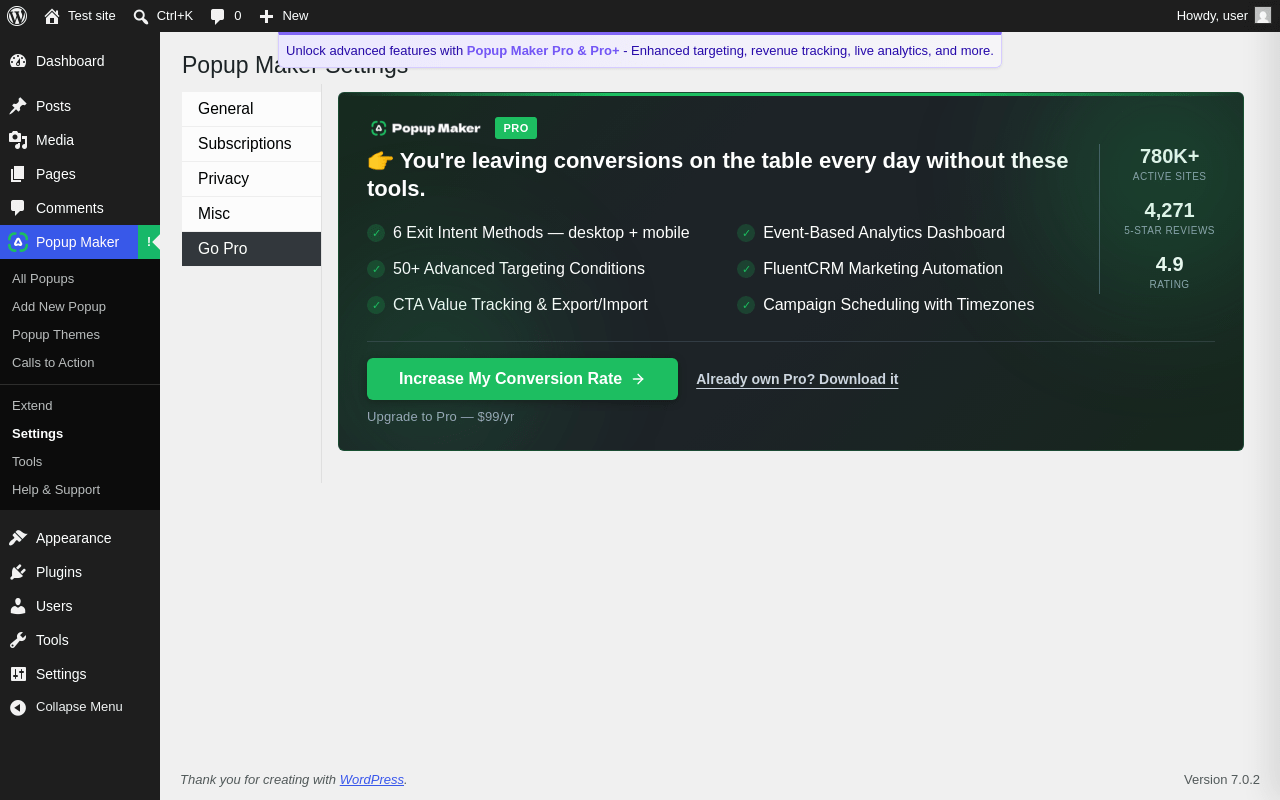Click the green PRO badge
The width and height of the screenshot is (1280, 800).
coord(516,128)
